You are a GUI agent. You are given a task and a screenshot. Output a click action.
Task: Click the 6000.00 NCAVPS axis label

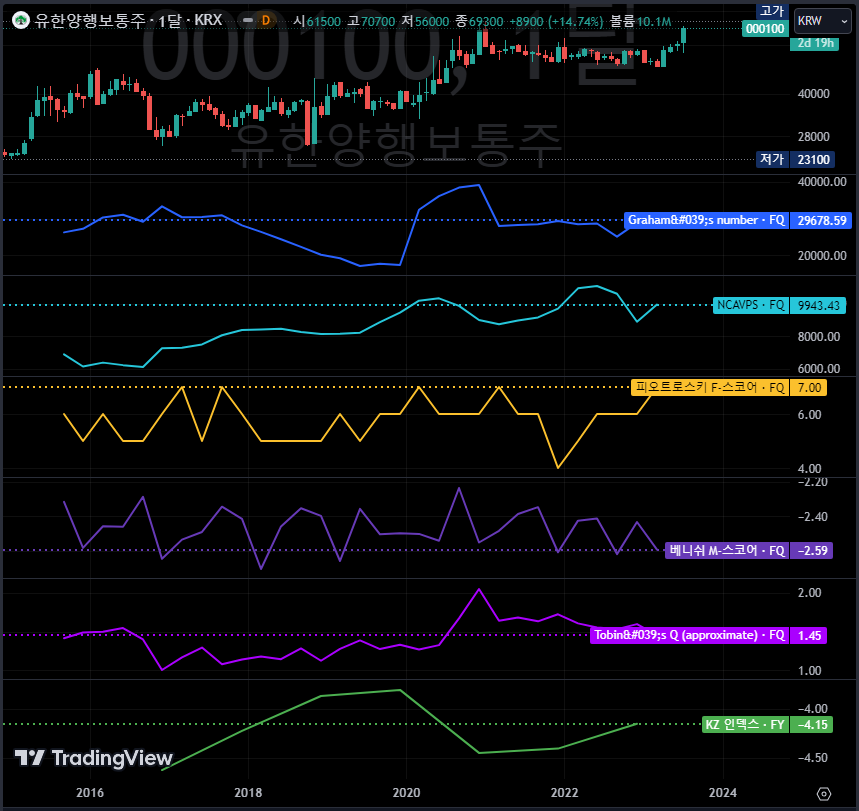point(818,369)
